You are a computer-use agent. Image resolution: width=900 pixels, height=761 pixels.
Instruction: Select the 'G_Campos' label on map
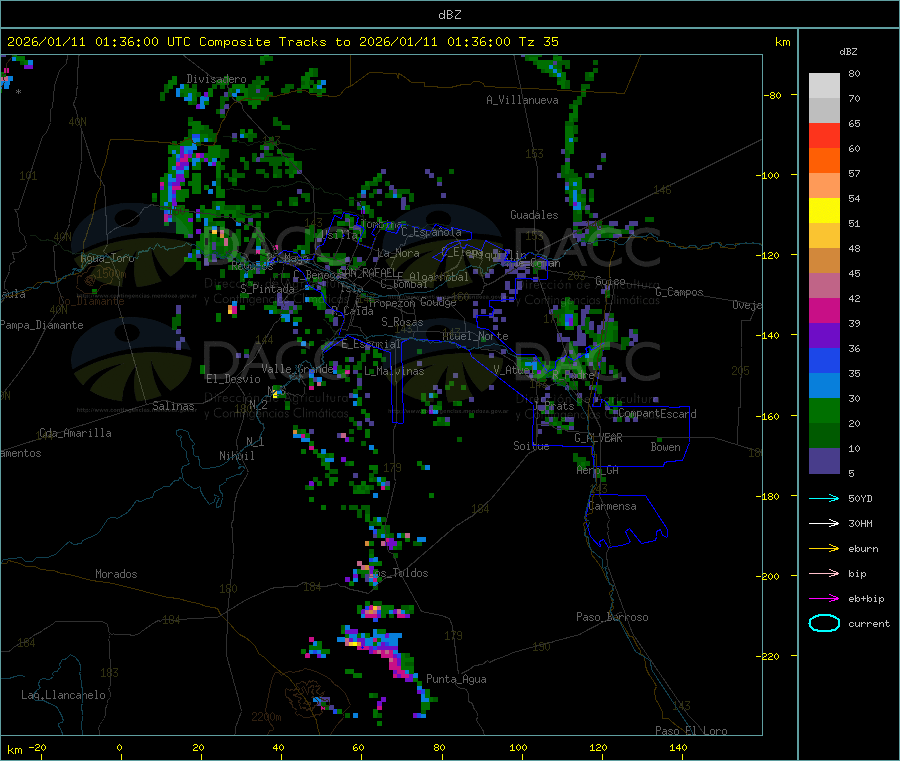(x=679, y=292)
